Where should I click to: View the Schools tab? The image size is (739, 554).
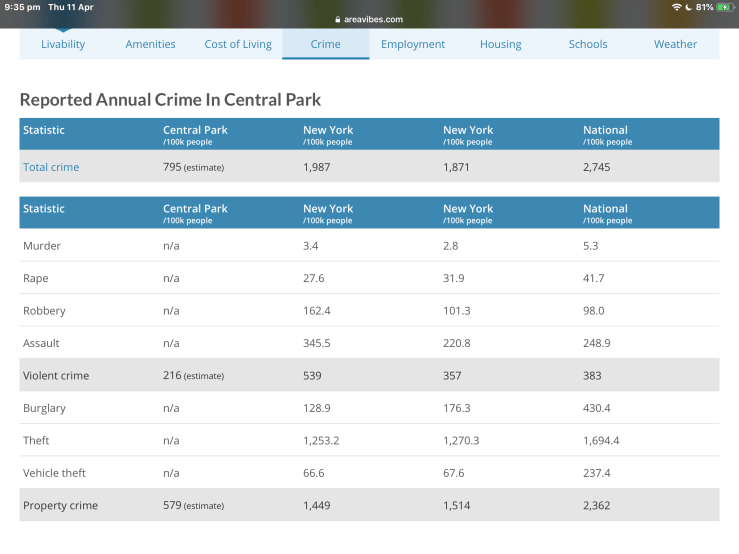pos(588,44)
